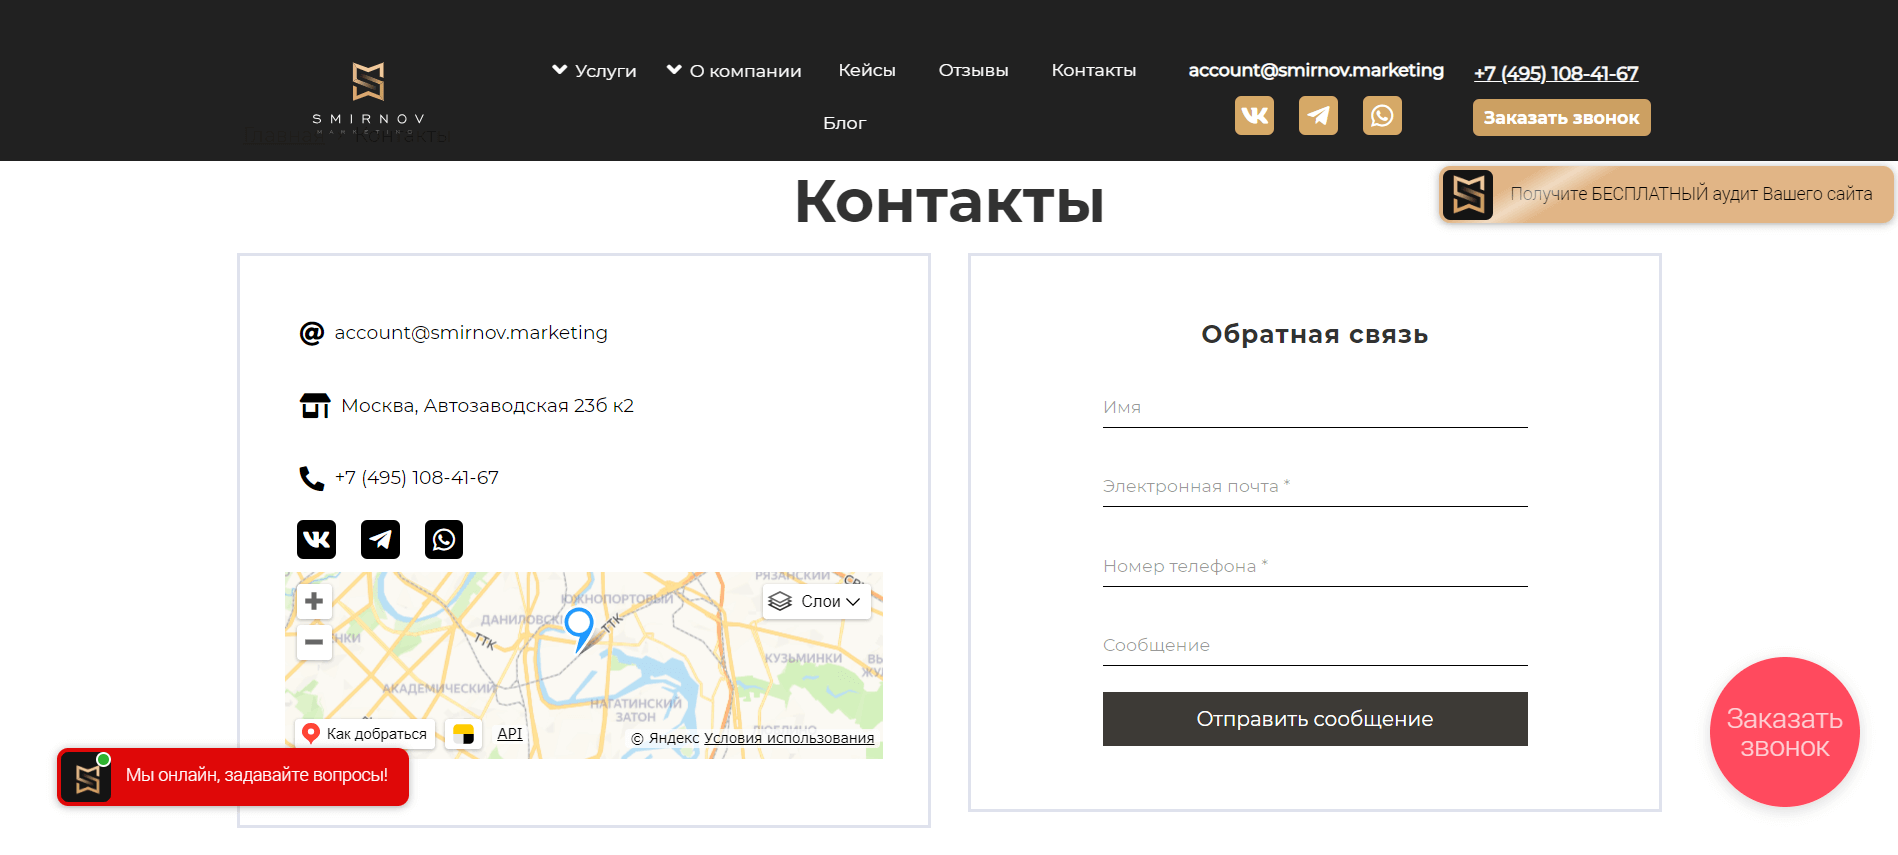Viewport: 1898px width, 855px height.
Task: Expand the О компании dropdown menu
Action: [x=734, y=71]
